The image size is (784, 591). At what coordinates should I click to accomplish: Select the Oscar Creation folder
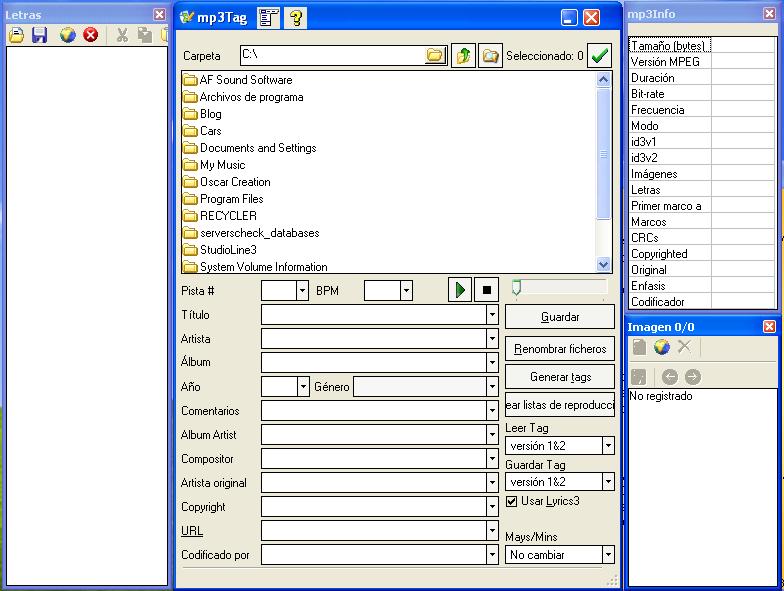click(226, 182)
